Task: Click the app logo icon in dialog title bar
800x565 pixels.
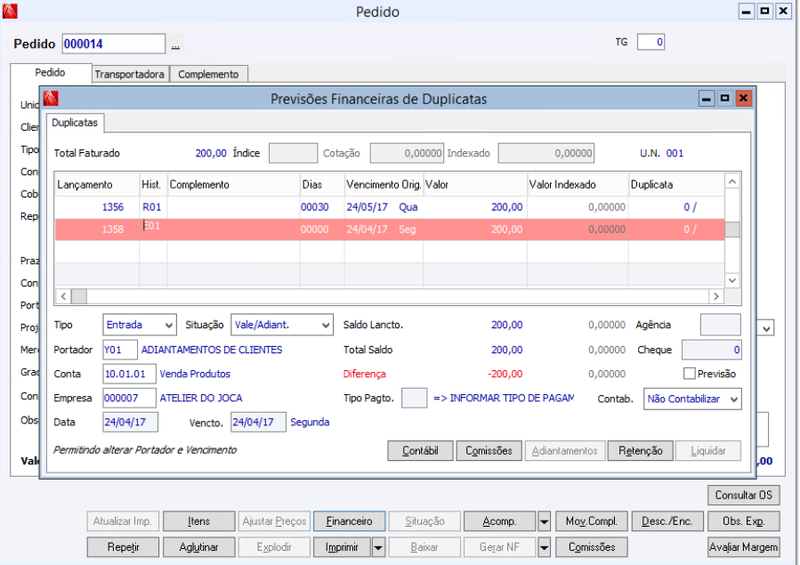Action: 51,99
